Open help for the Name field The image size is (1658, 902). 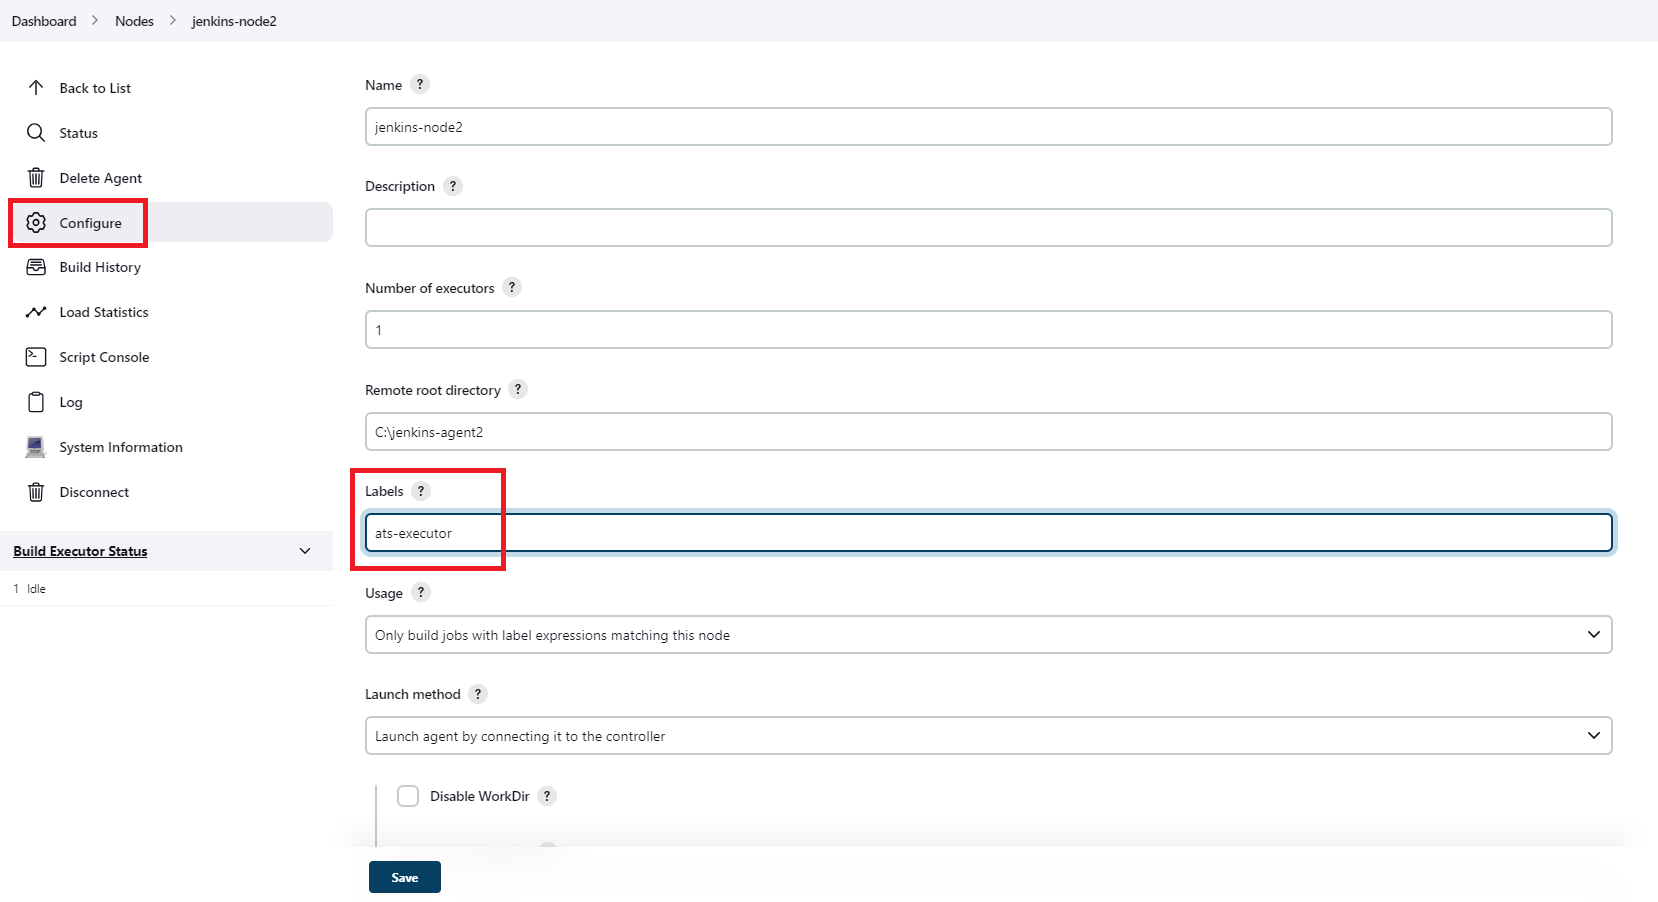(x=420, y=84)
